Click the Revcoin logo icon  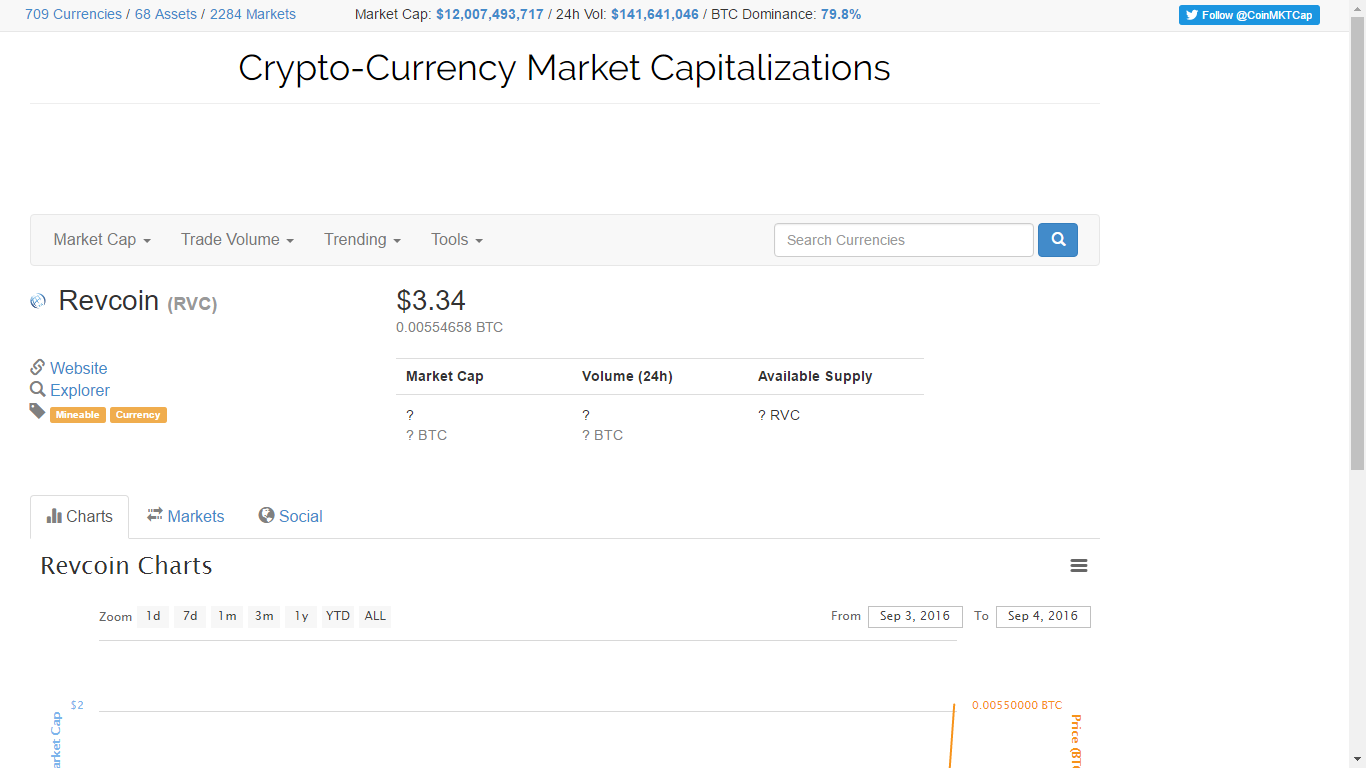[x=38, y=301]
